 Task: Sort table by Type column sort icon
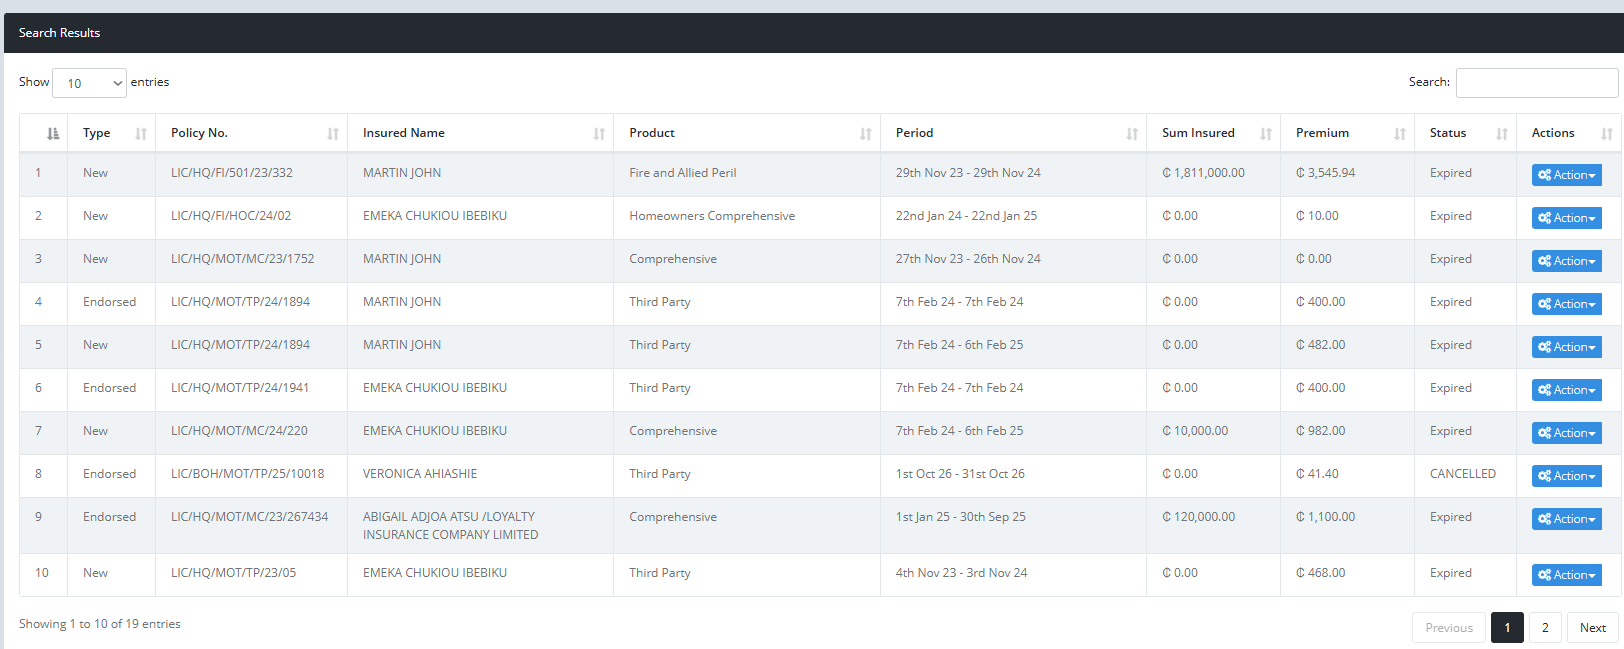pyautogui.click(x=141, y=134)
